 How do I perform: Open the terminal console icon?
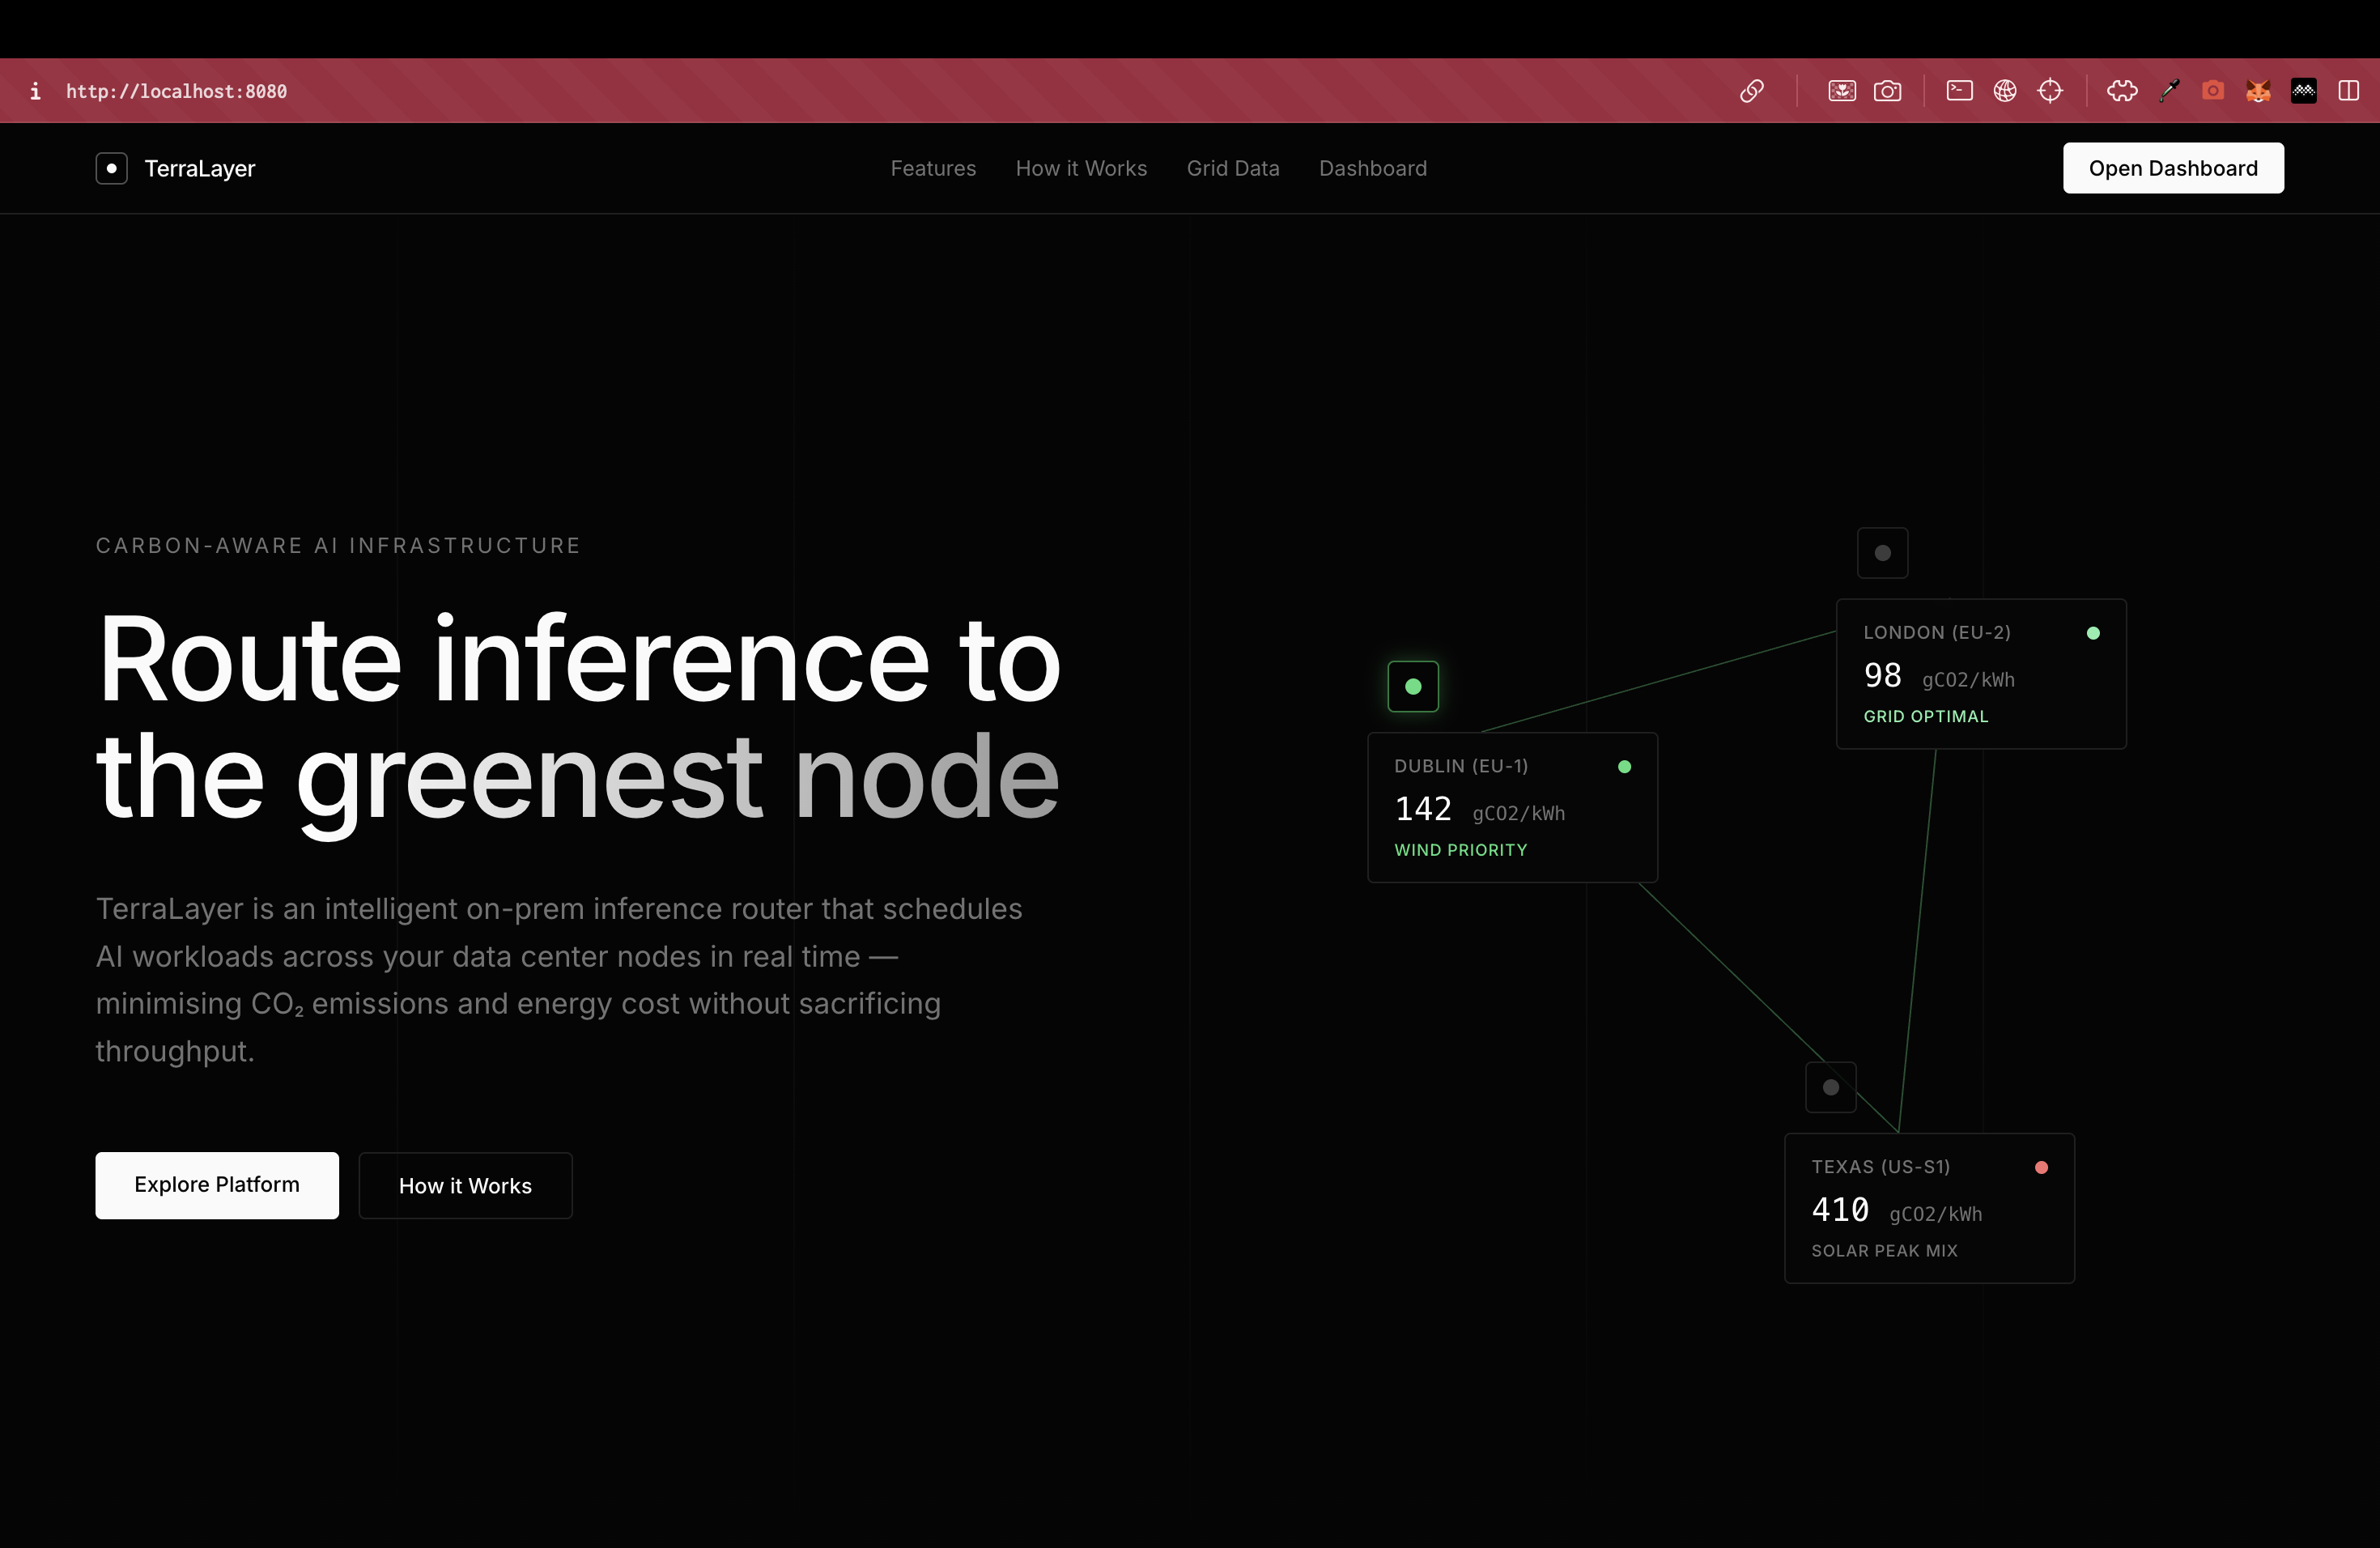tap(1959, 91)
